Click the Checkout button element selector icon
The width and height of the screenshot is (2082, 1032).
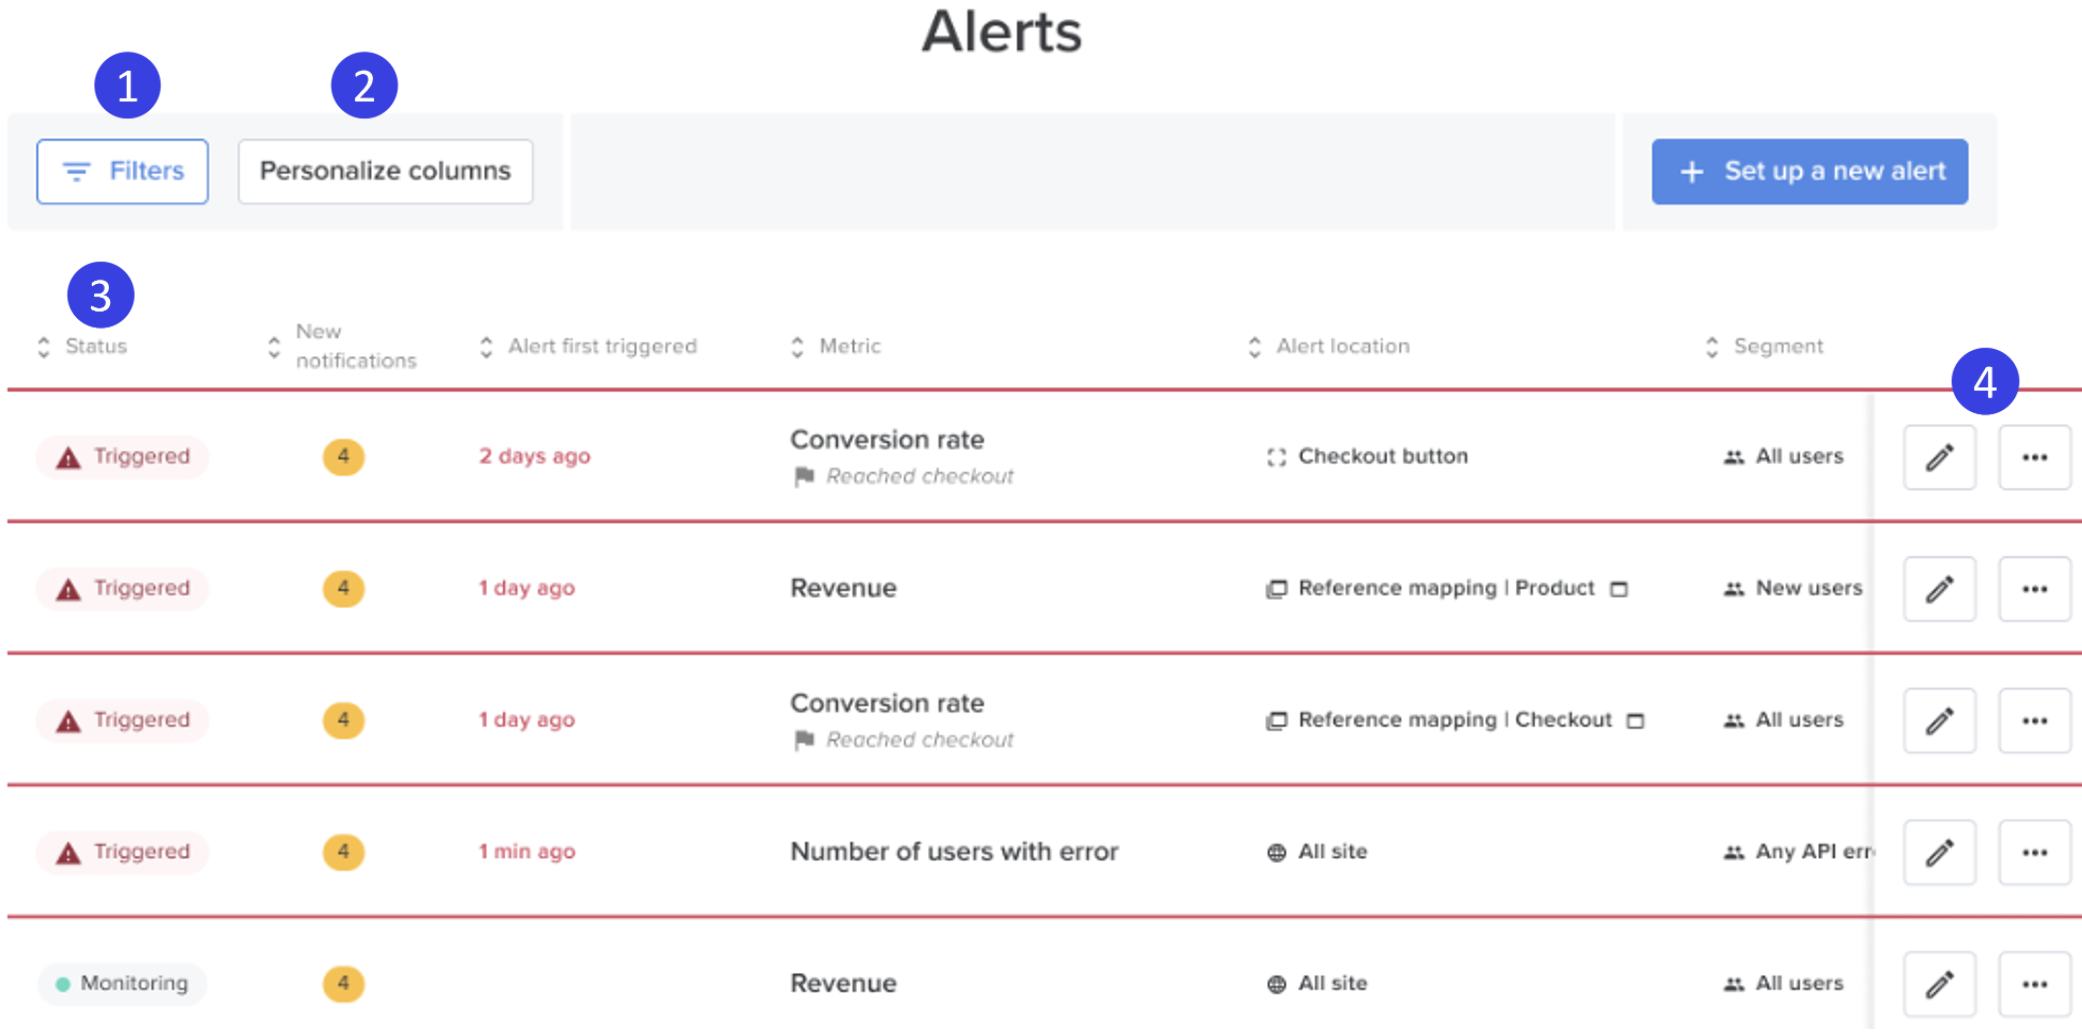point(1276,457)
